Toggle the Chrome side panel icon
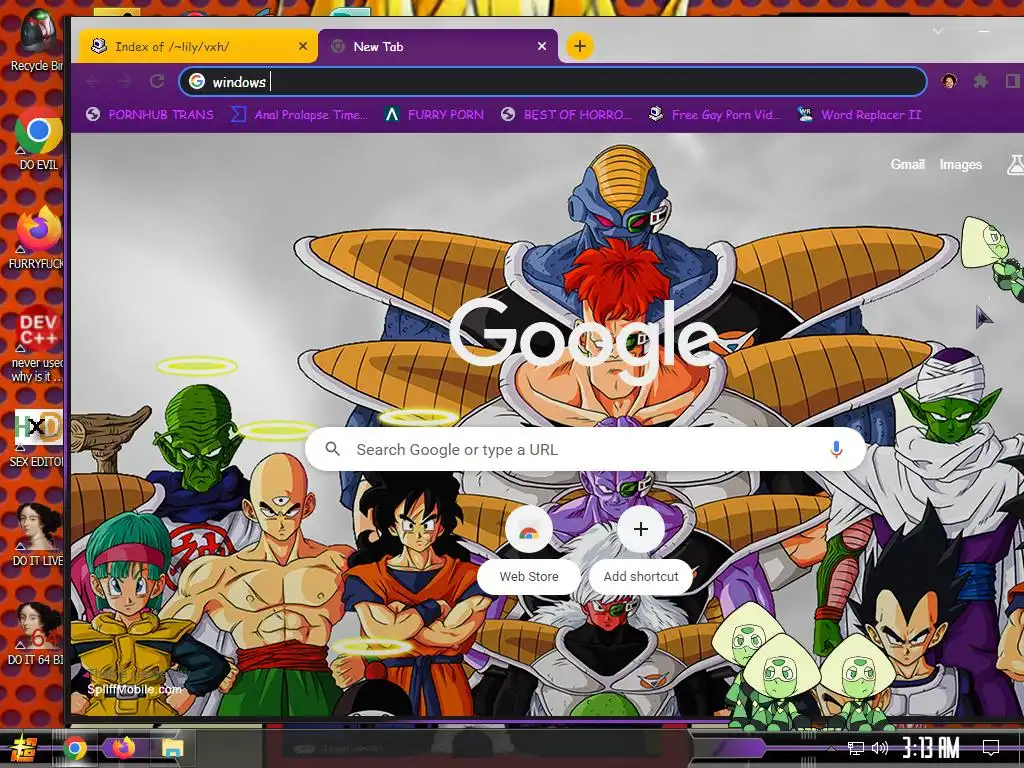This screenshot has height=768, width=1024. [1013, 81]
